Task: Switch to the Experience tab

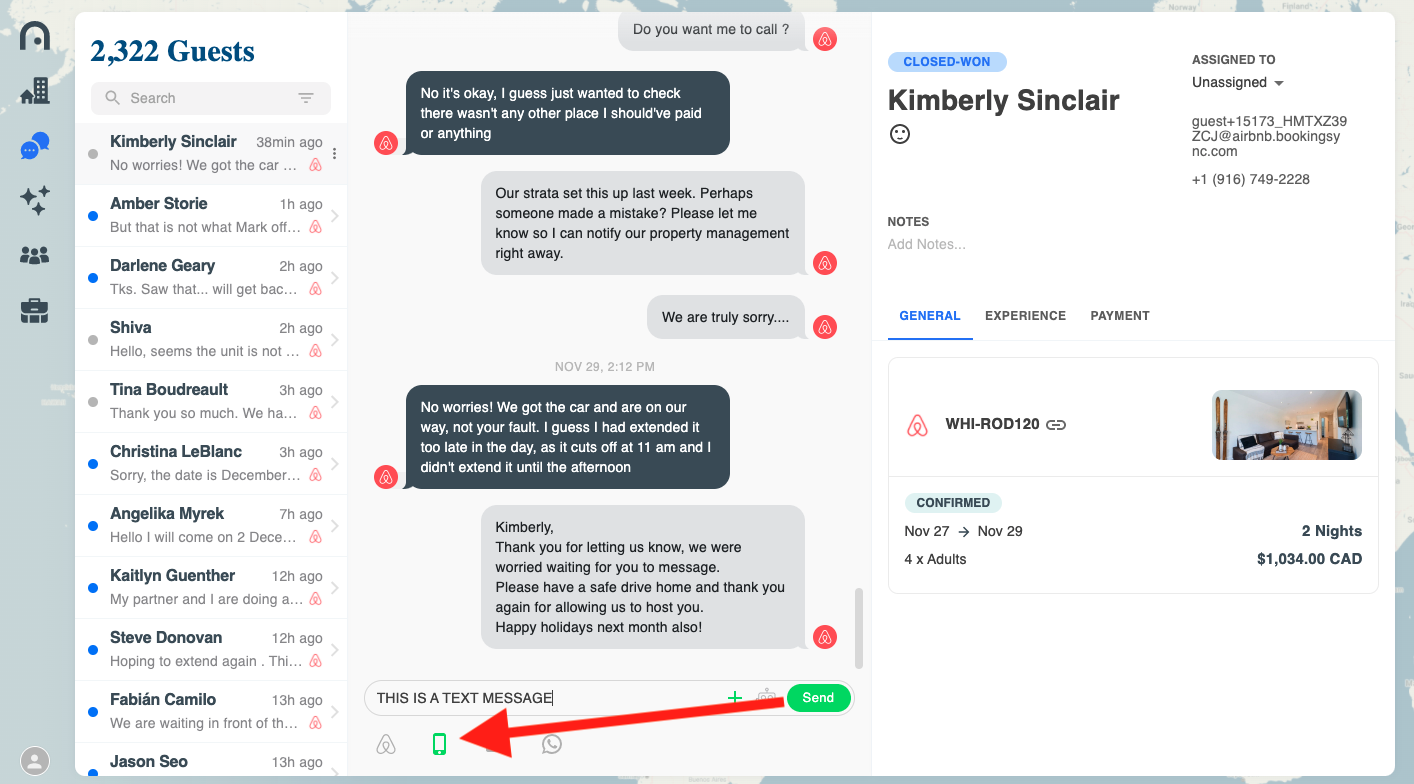Action: (x=1025, y=316)
